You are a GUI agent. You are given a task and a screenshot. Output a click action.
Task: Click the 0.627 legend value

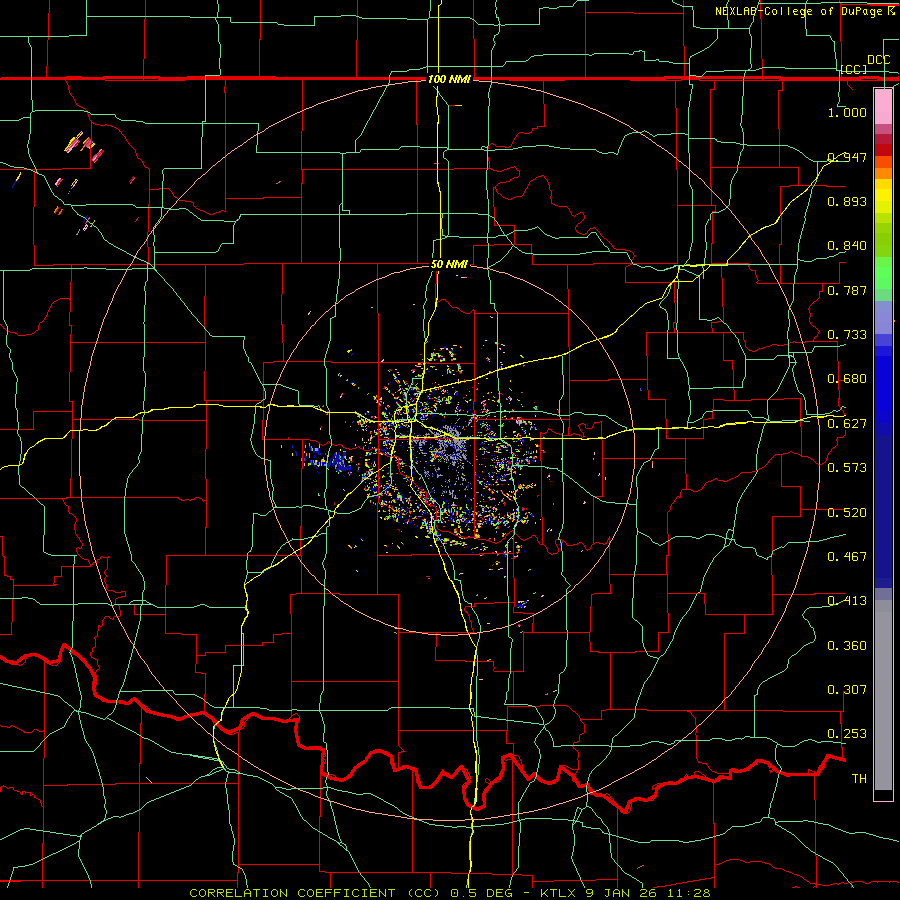[847, 424]
